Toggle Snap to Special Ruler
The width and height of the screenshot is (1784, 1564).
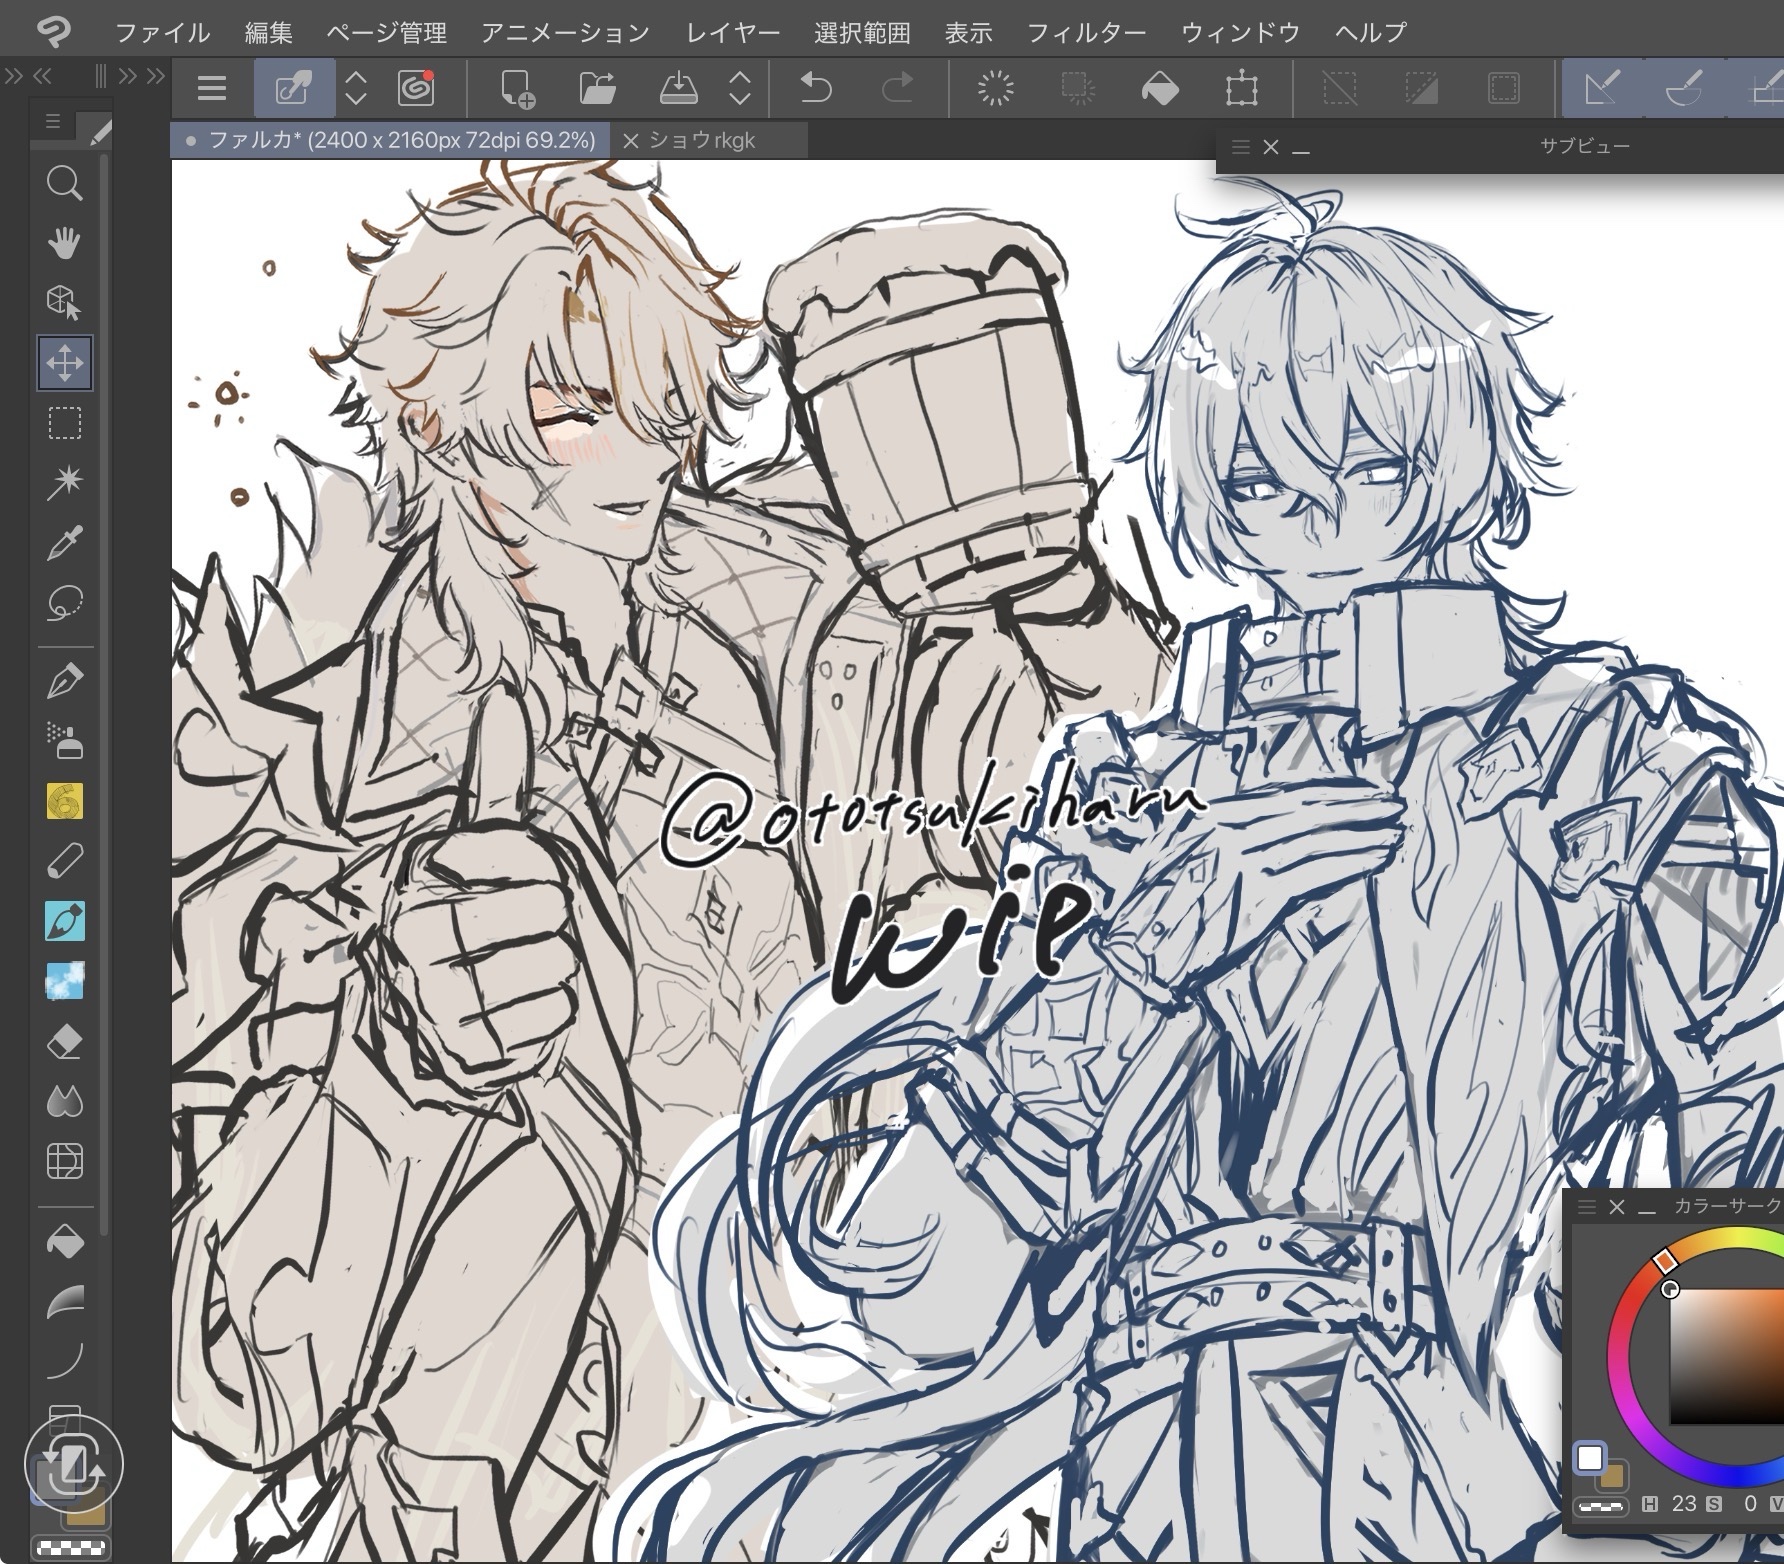[x=1684, y=89]
